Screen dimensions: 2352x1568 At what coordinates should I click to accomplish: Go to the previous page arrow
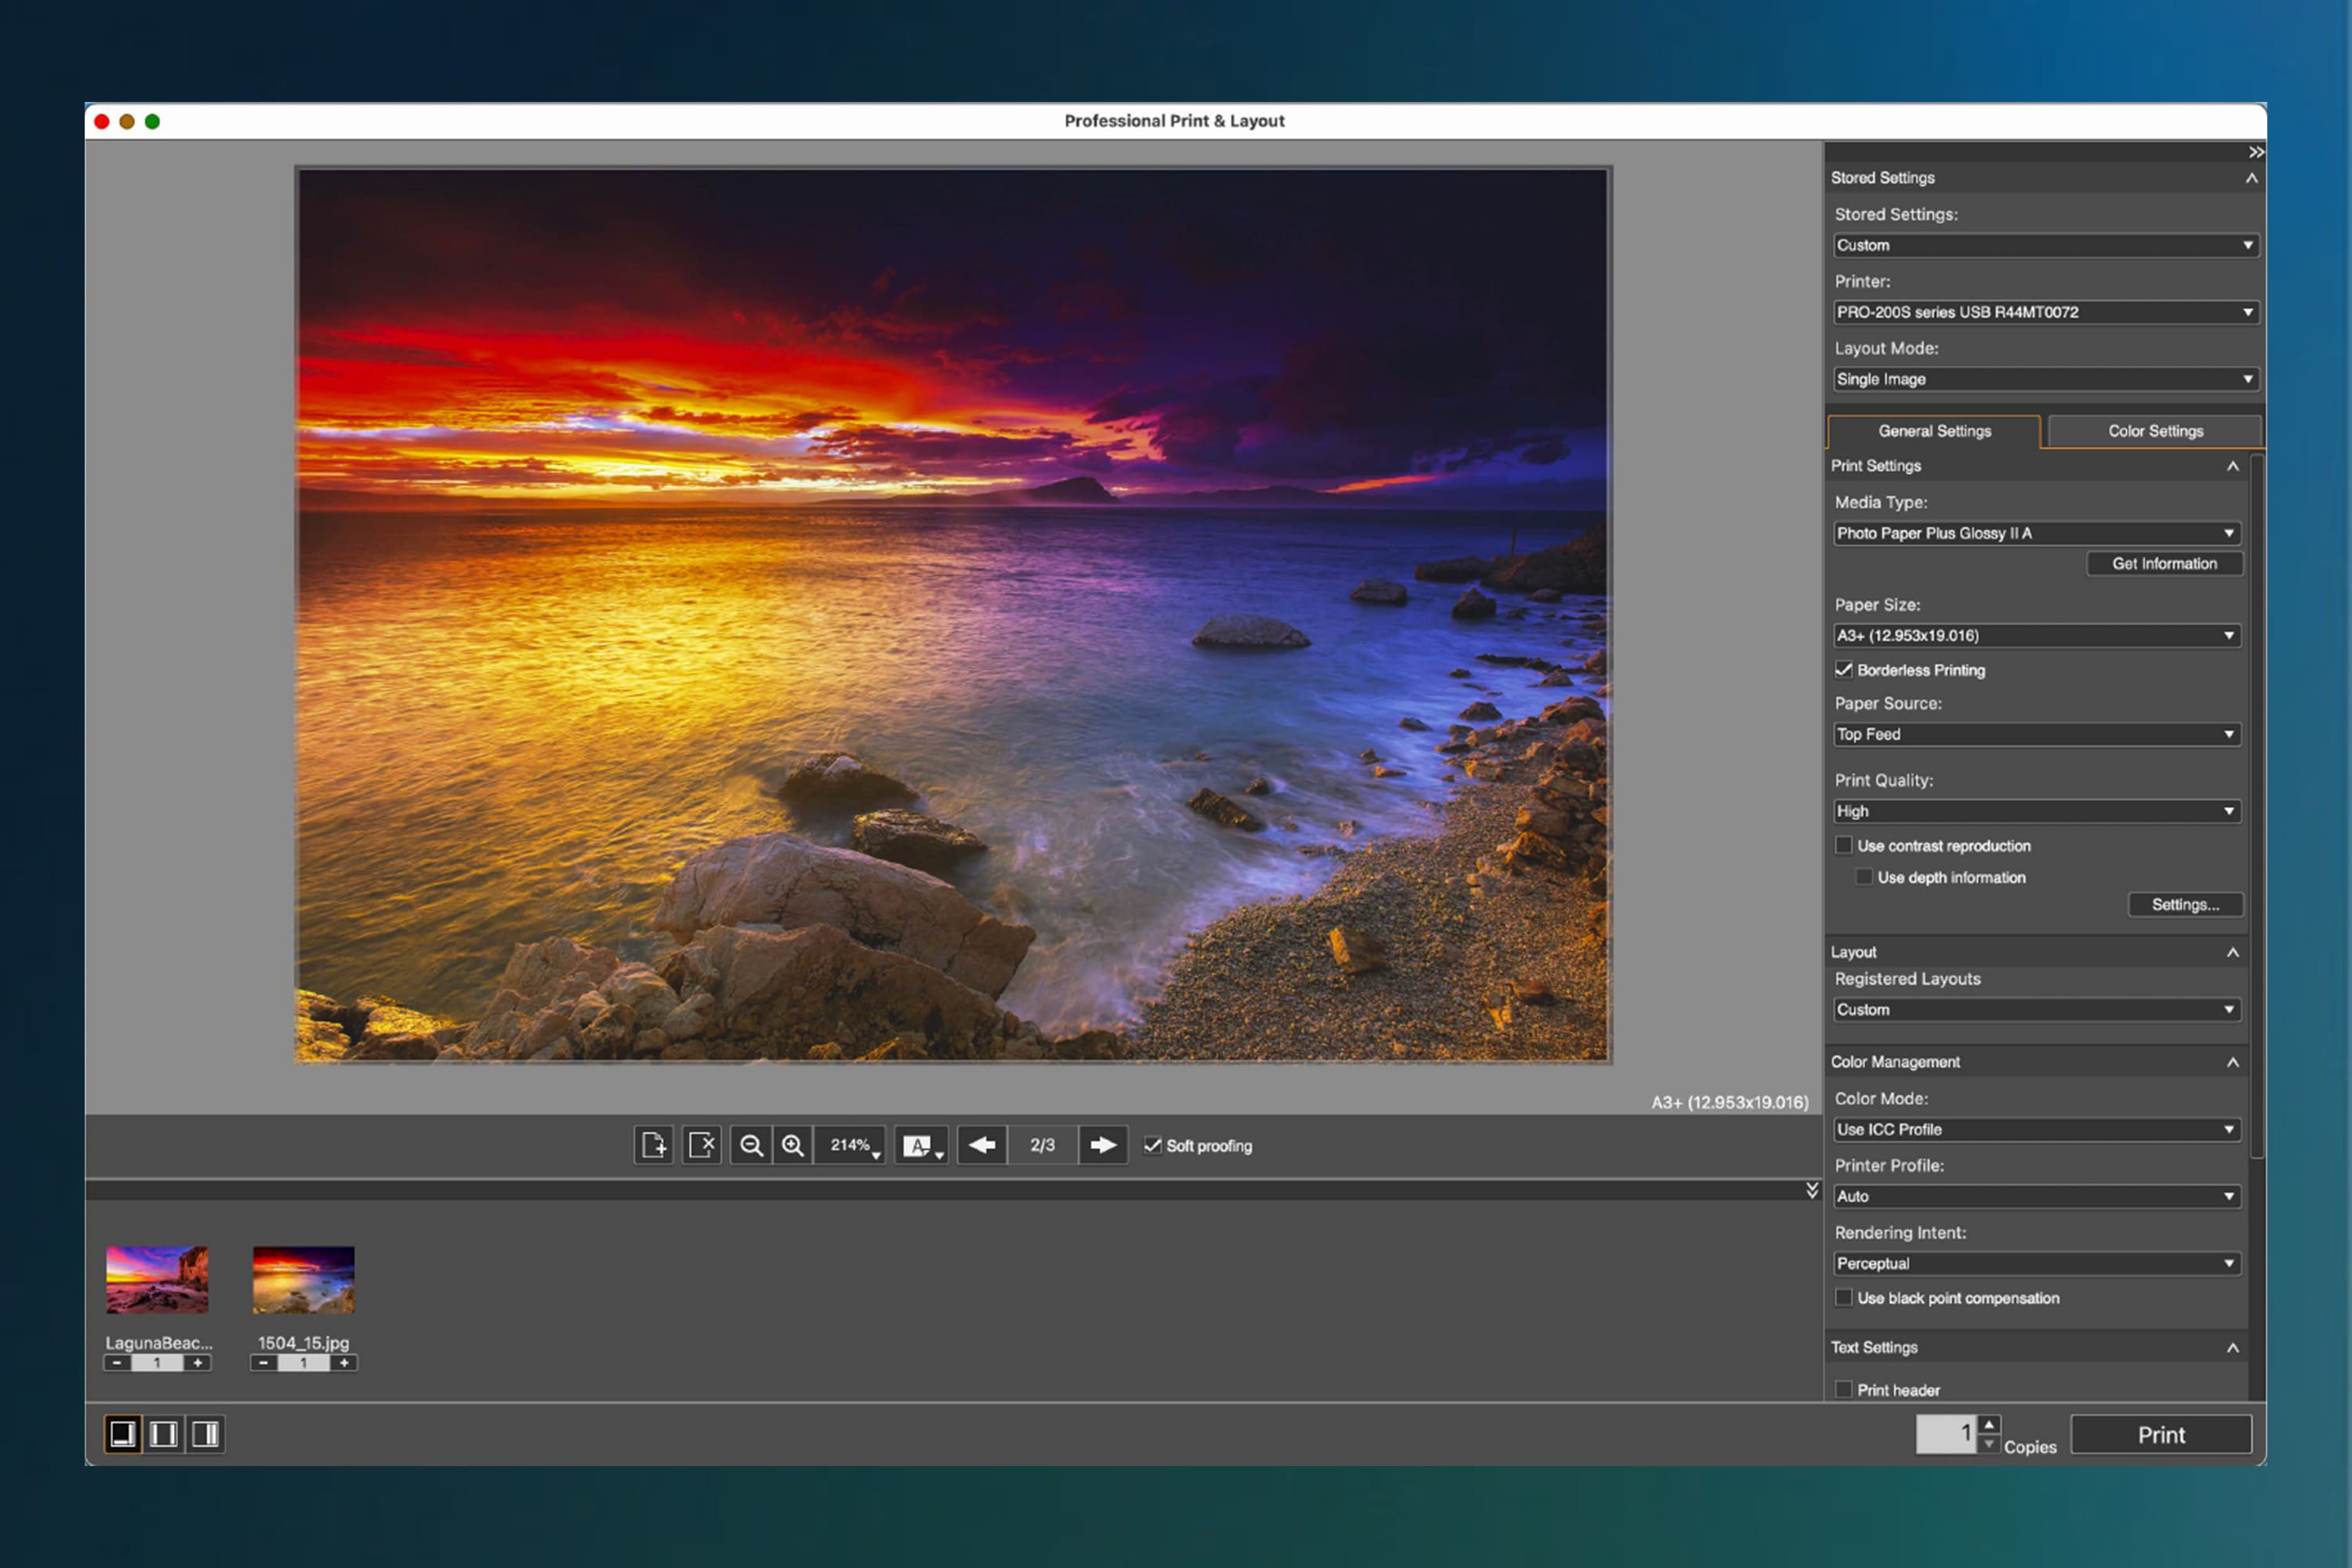coord(982,1145)
